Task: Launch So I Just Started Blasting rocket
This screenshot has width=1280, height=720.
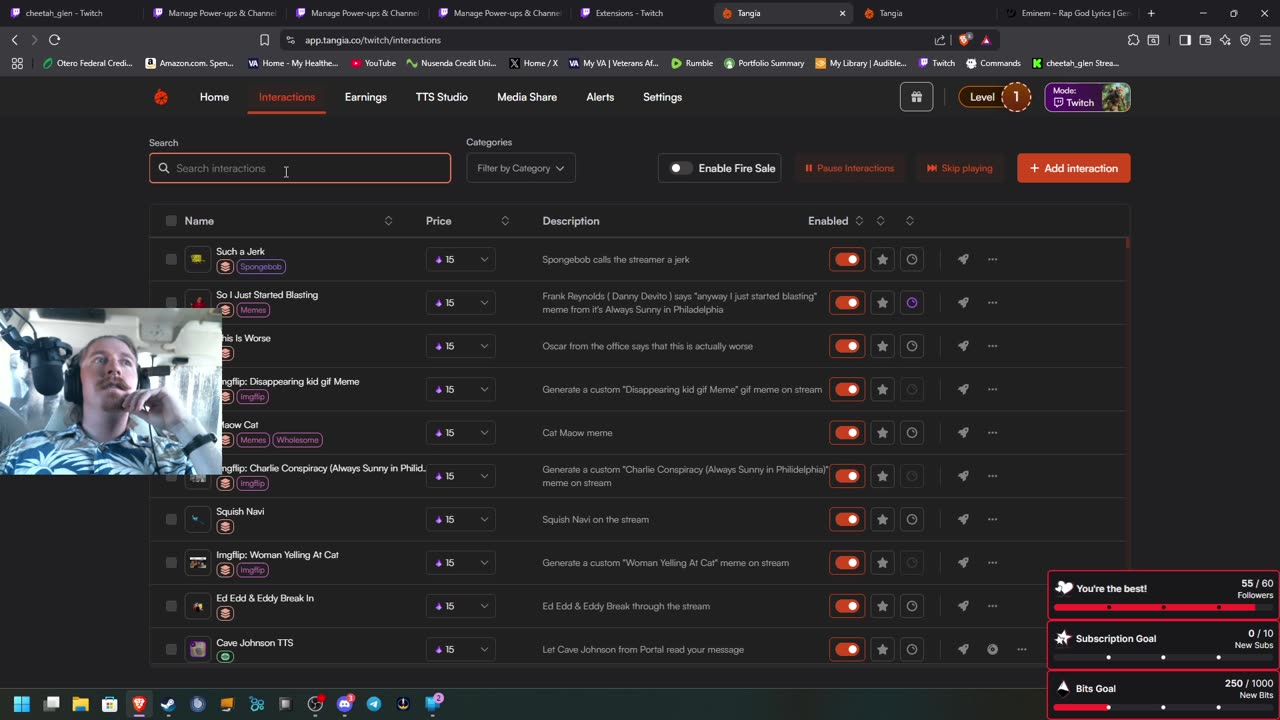Action: pos(963,303)
